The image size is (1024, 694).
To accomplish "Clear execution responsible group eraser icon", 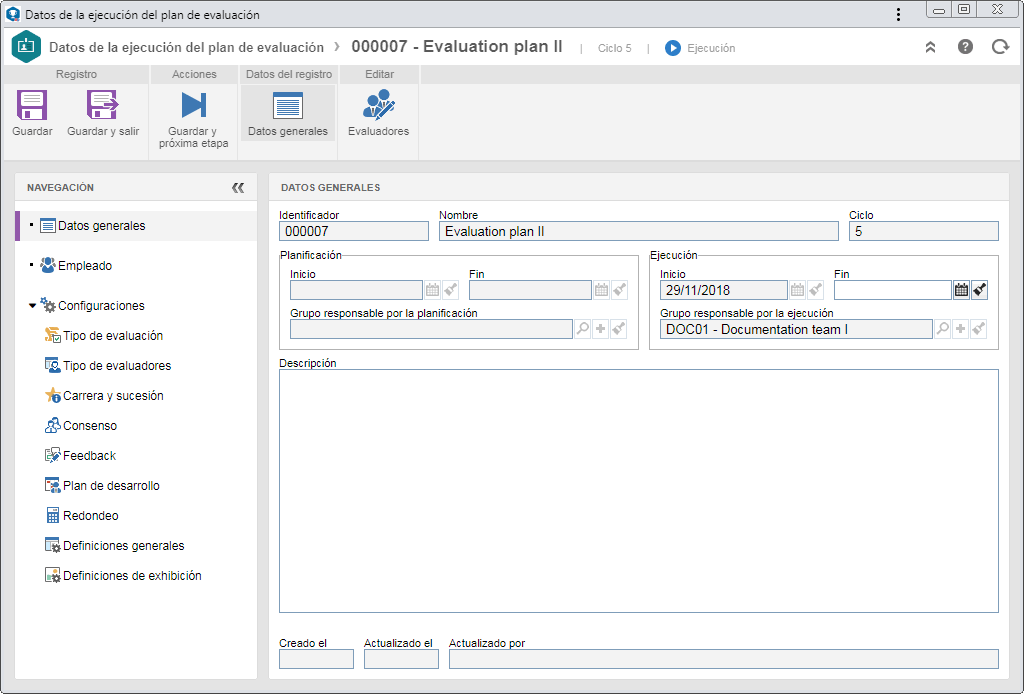I will coord(978,329).
